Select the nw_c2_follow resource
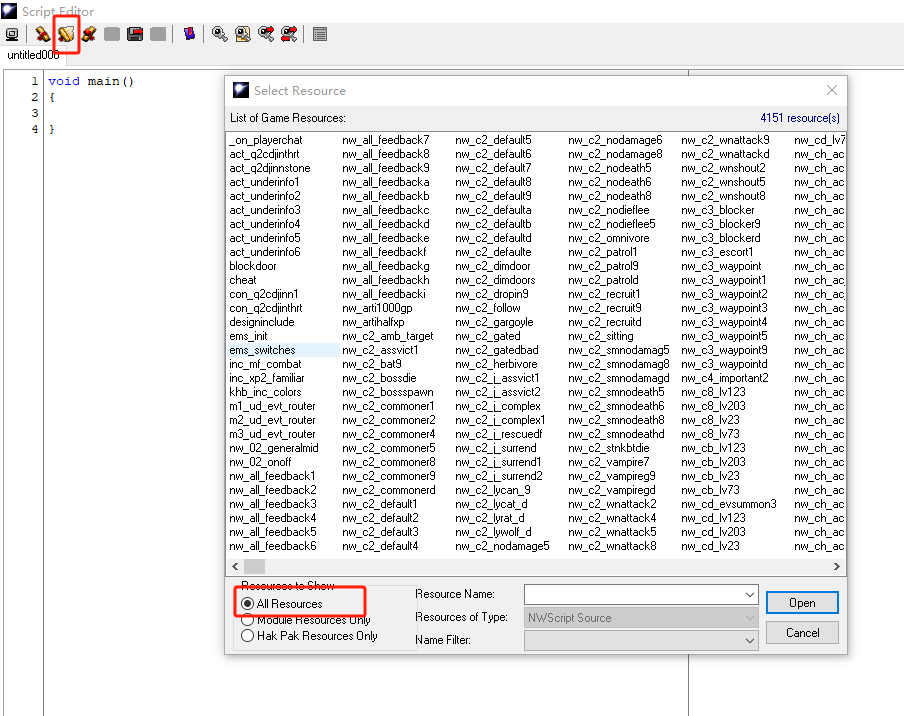The width and height of the screenshot is (904, 716). (x=488, y=308)
